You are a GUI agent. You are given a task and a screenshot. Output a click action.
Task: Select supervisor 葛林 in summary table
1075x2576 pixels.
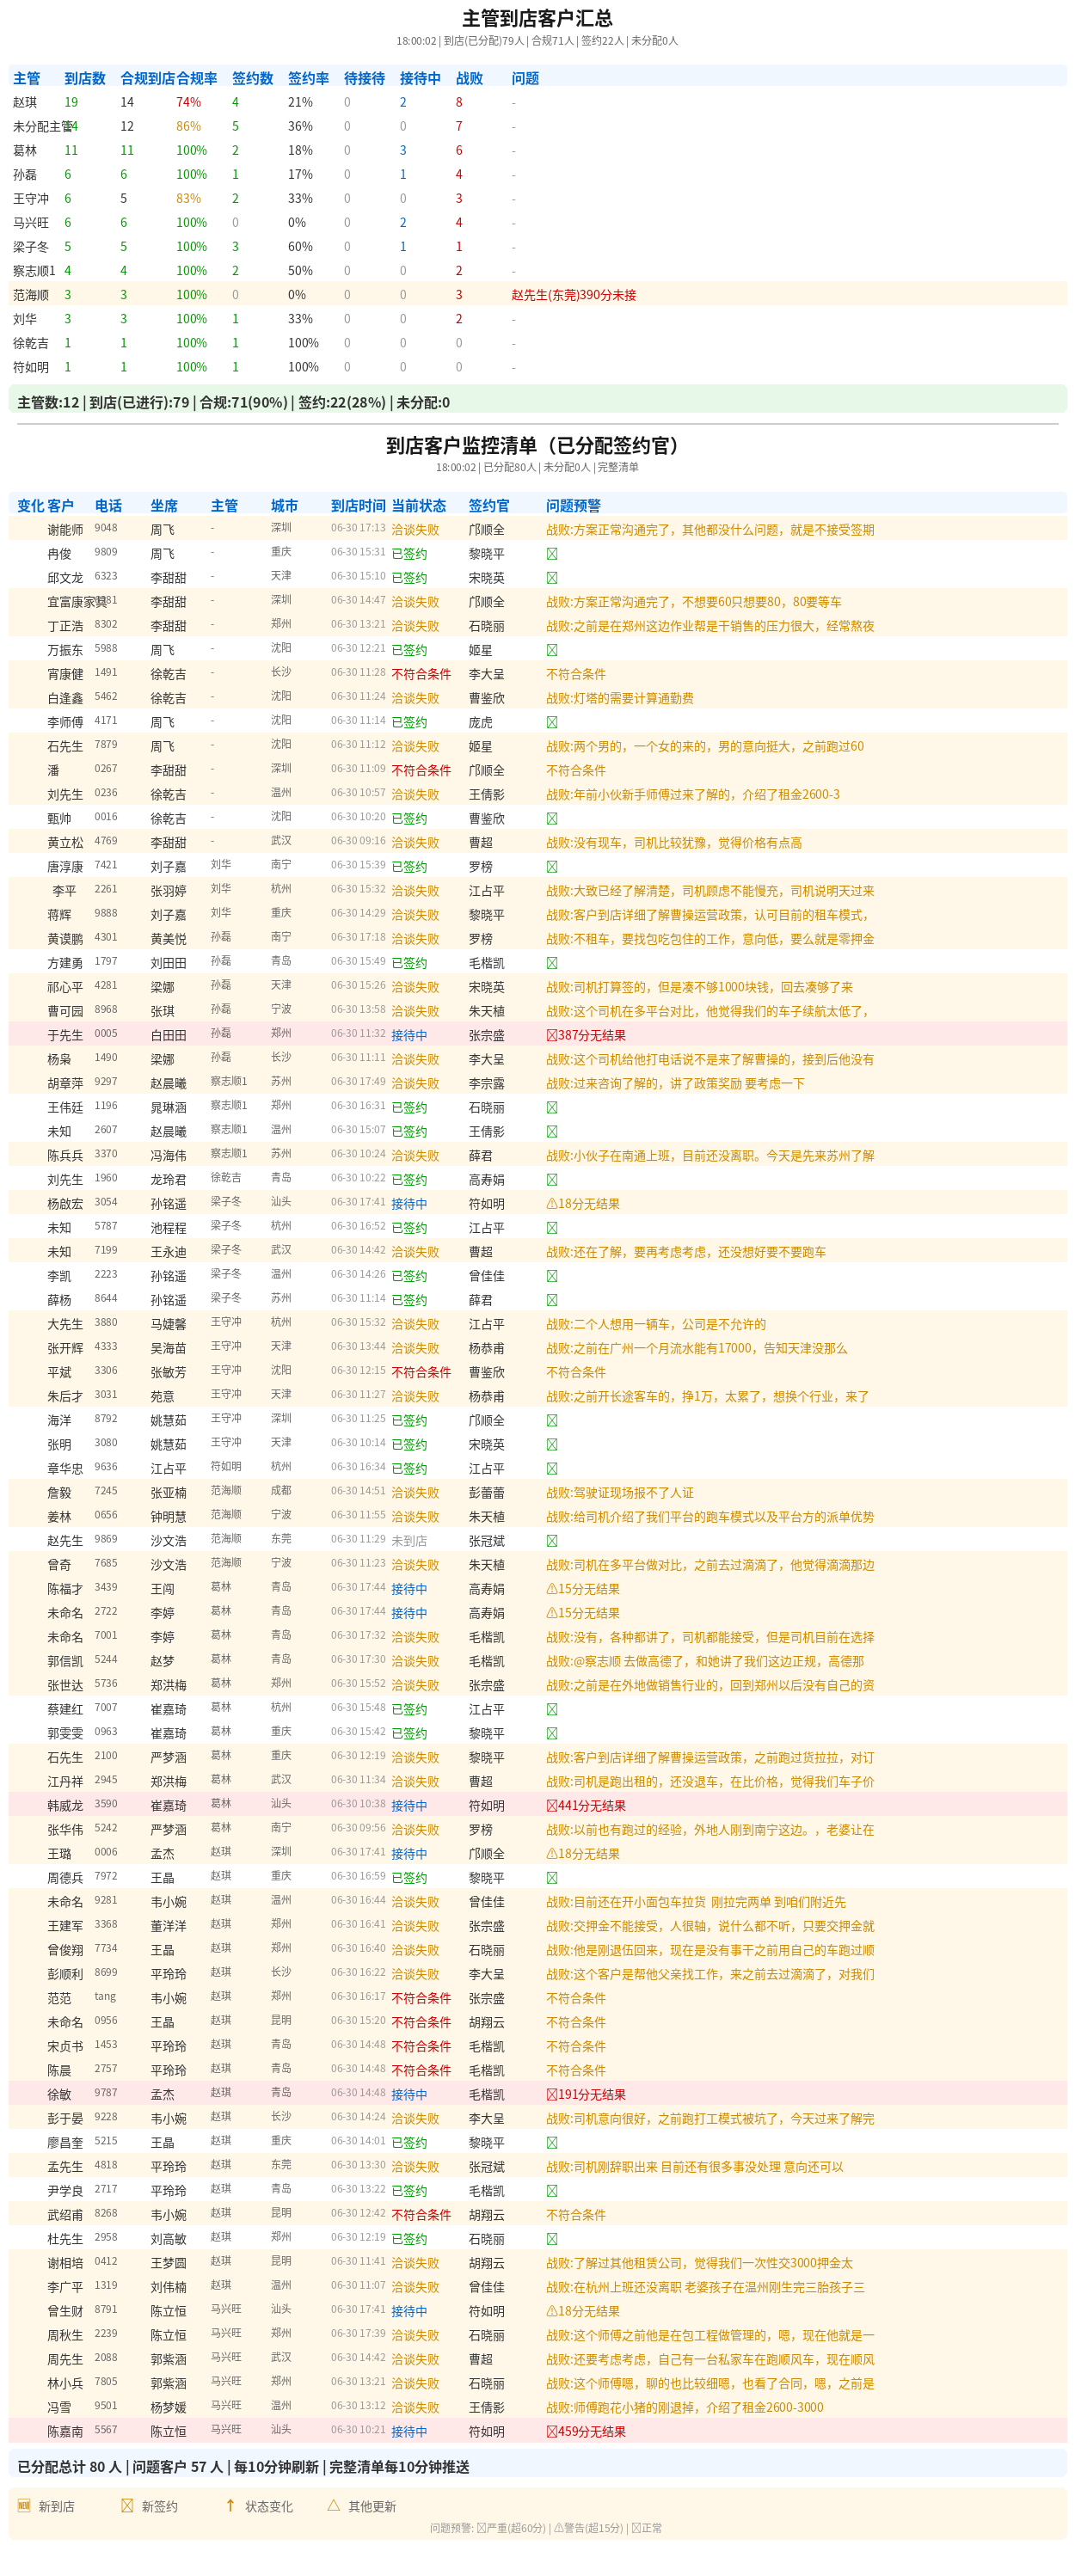click(x=25, y=150)
